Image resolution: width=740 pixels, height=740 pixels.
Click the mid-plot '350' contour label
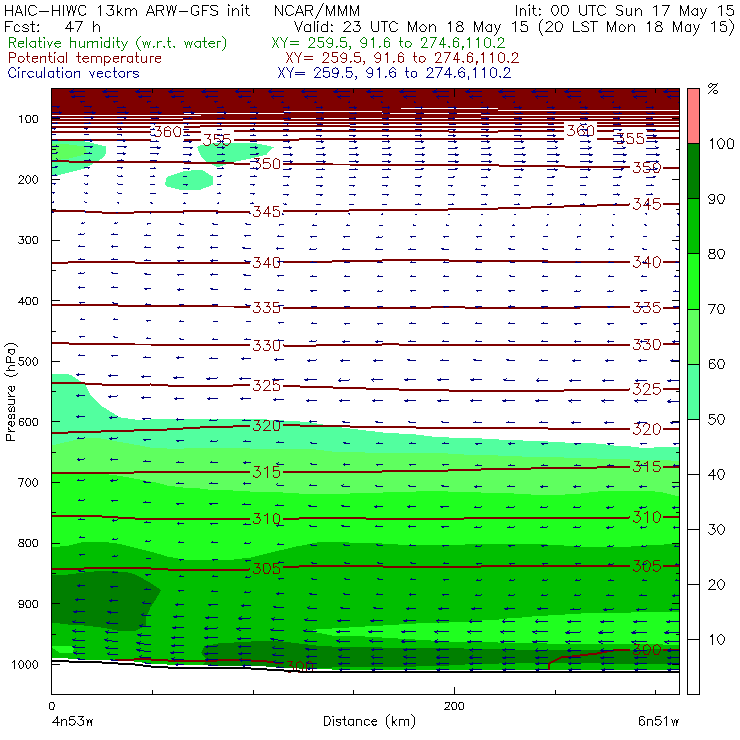267,164
